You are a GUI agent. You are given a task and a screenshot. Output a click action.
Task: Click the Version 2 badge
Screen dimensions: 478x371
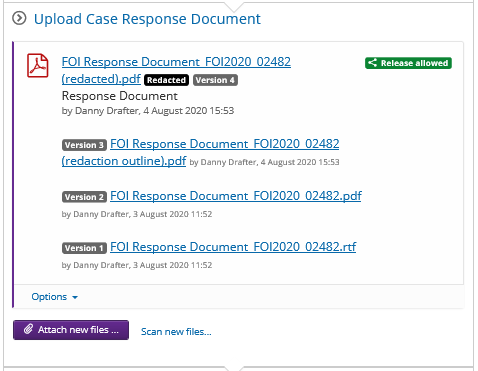pos(84,197)
